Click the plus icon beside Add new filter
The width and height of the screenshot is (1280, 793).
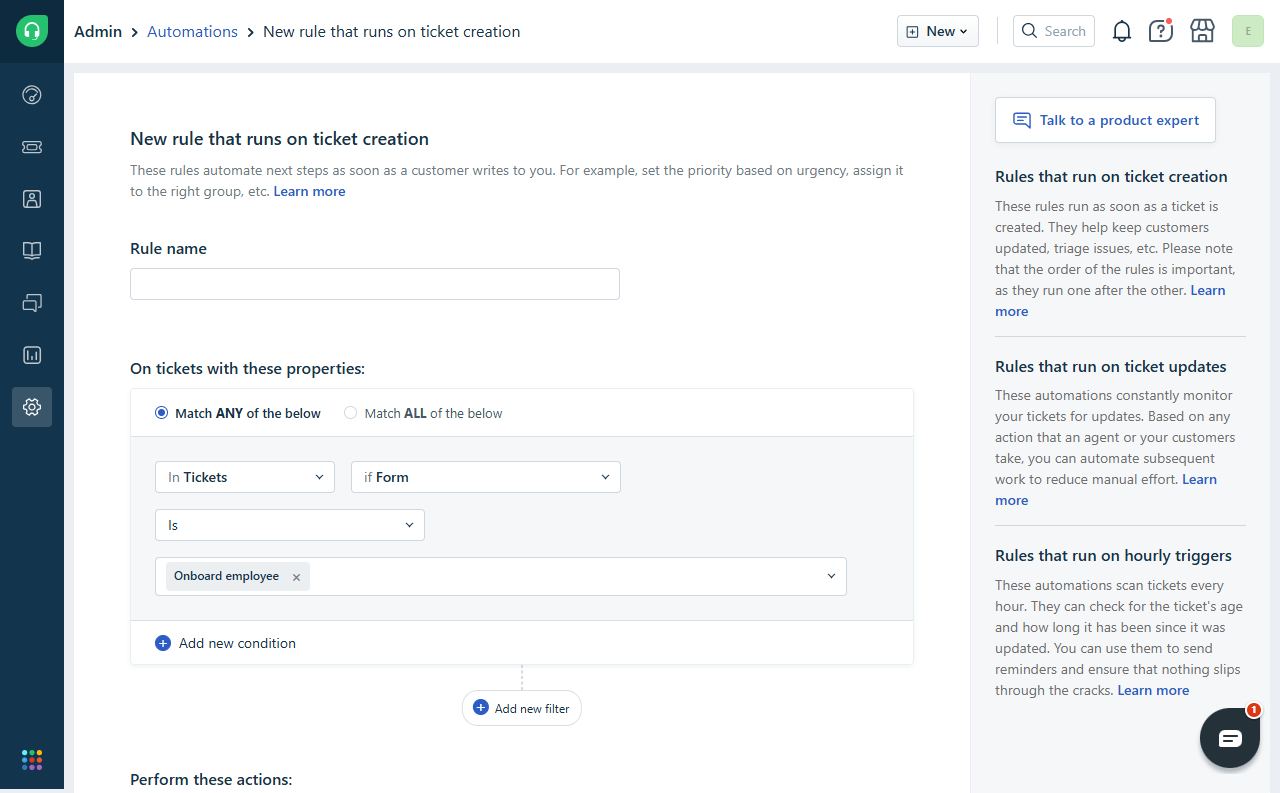click(x=480, y=708)
